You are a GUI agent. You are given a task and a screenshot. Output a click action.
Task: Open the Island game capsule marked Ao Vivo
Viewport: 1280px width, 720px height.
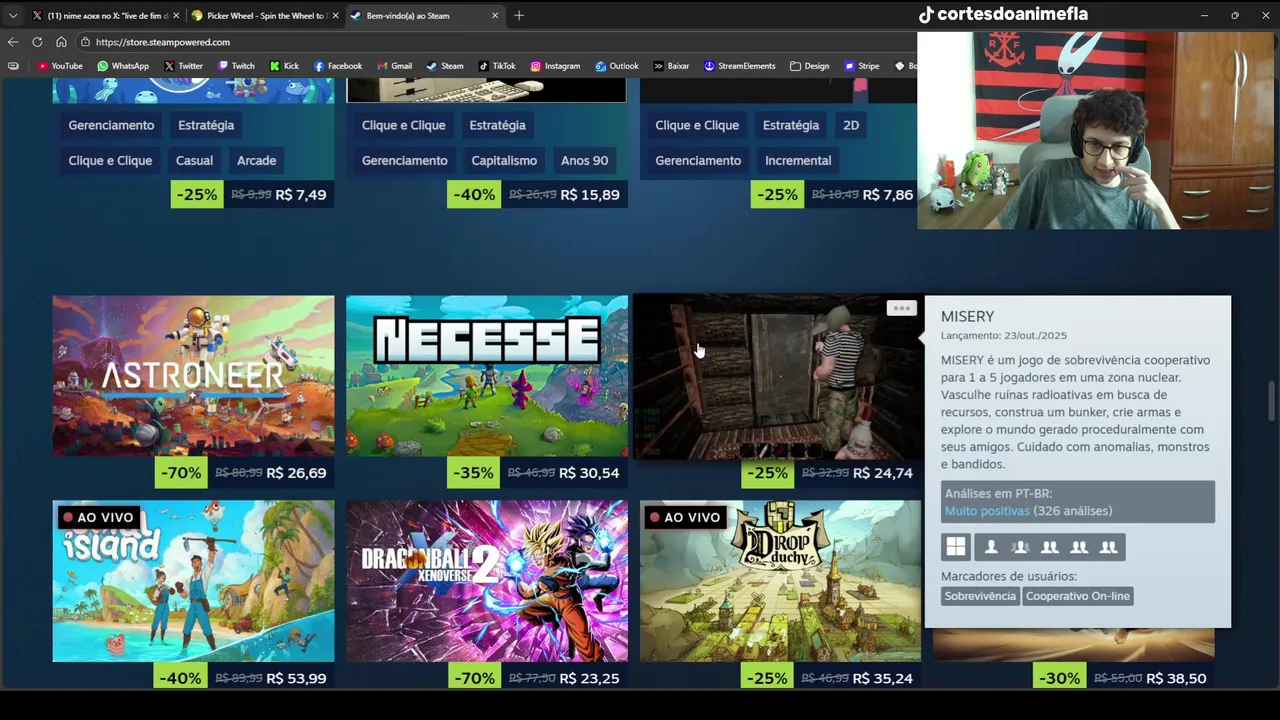pos(193,581)
